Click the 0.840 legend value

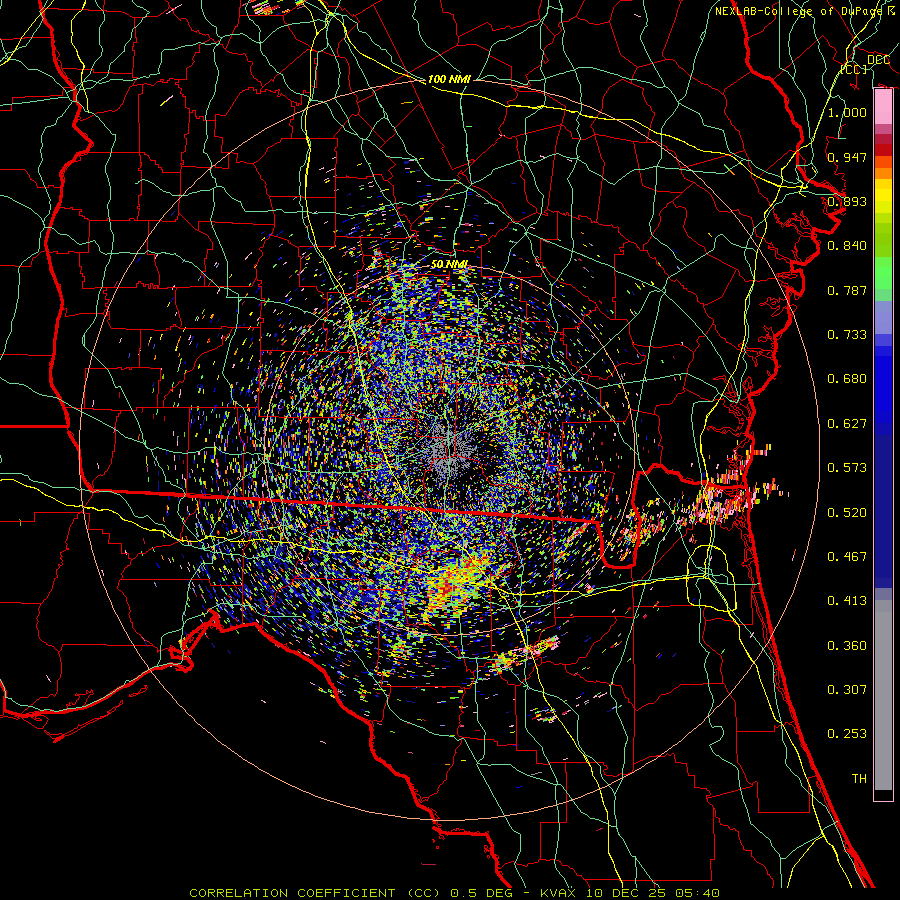pos(847,246)
